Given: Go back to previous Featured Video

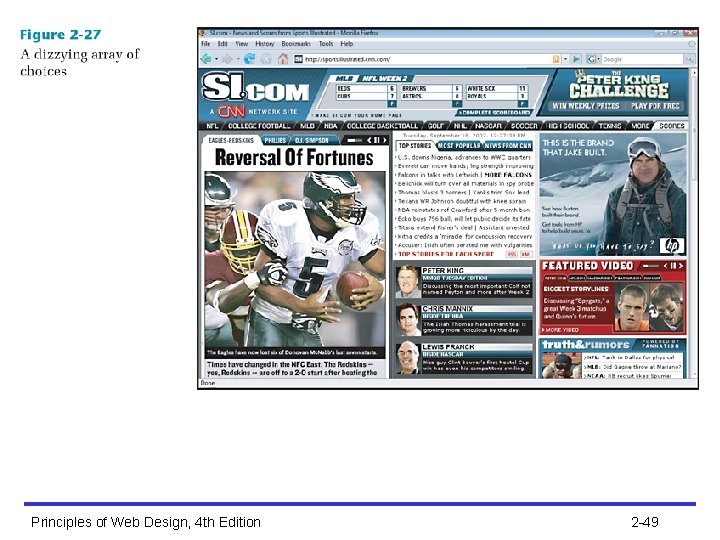Looking at the screenshot, I should coord(665,266).
